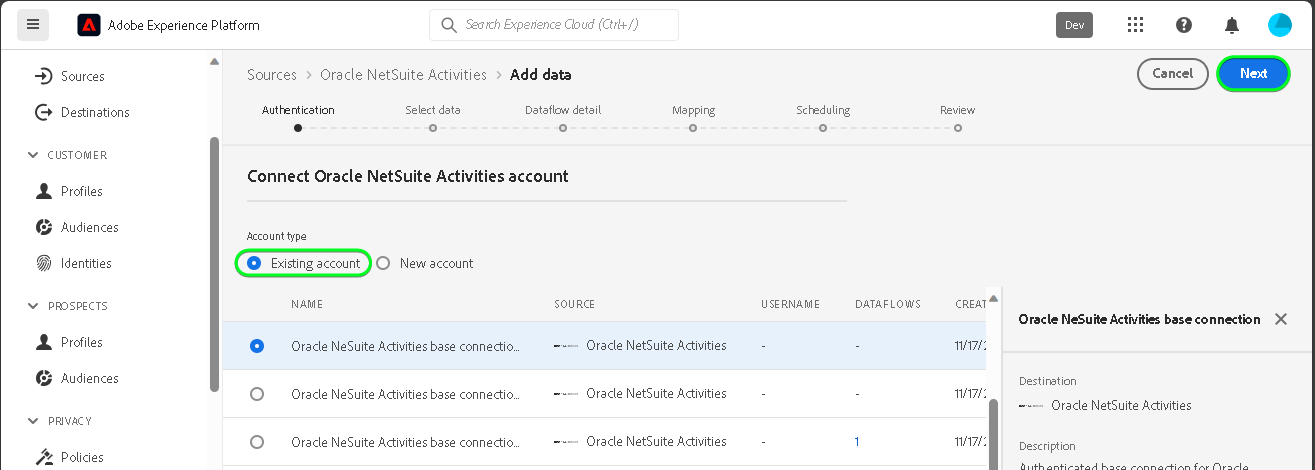Click the Adobe Experience Platform logo

[89, 25]
